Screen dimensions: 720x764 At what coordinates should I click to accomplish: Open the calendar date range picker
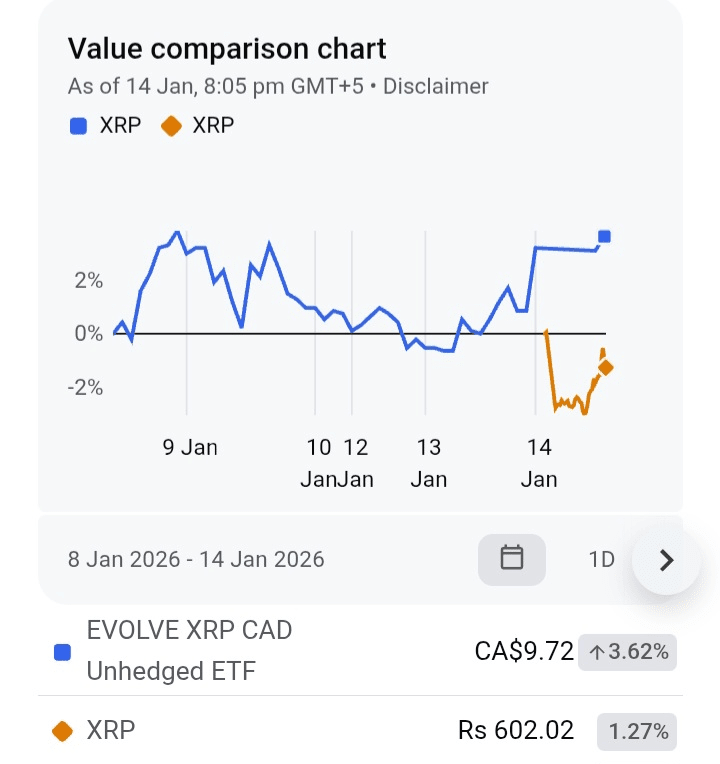click(x=512, y=558)
